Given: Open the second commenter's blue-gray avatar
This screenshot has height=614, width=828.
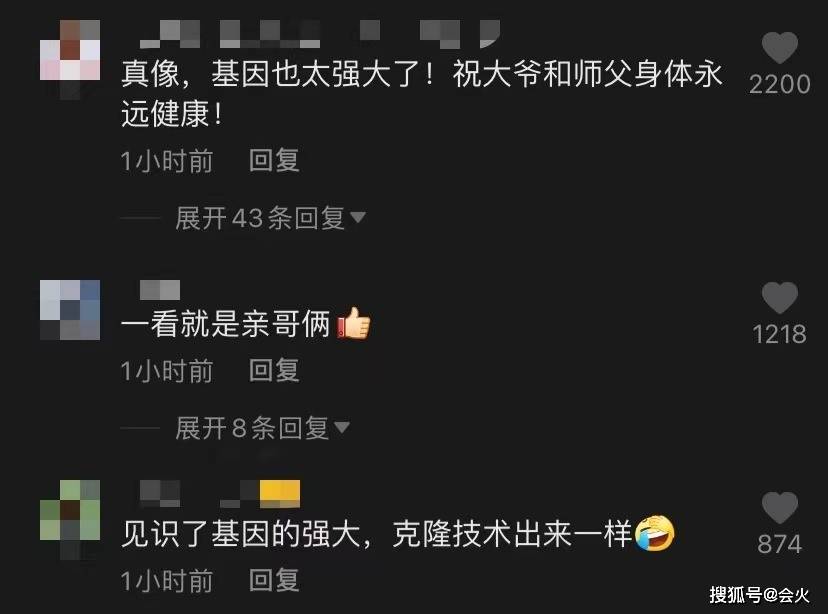Looking at the screenshot, I should click(70, 310).
